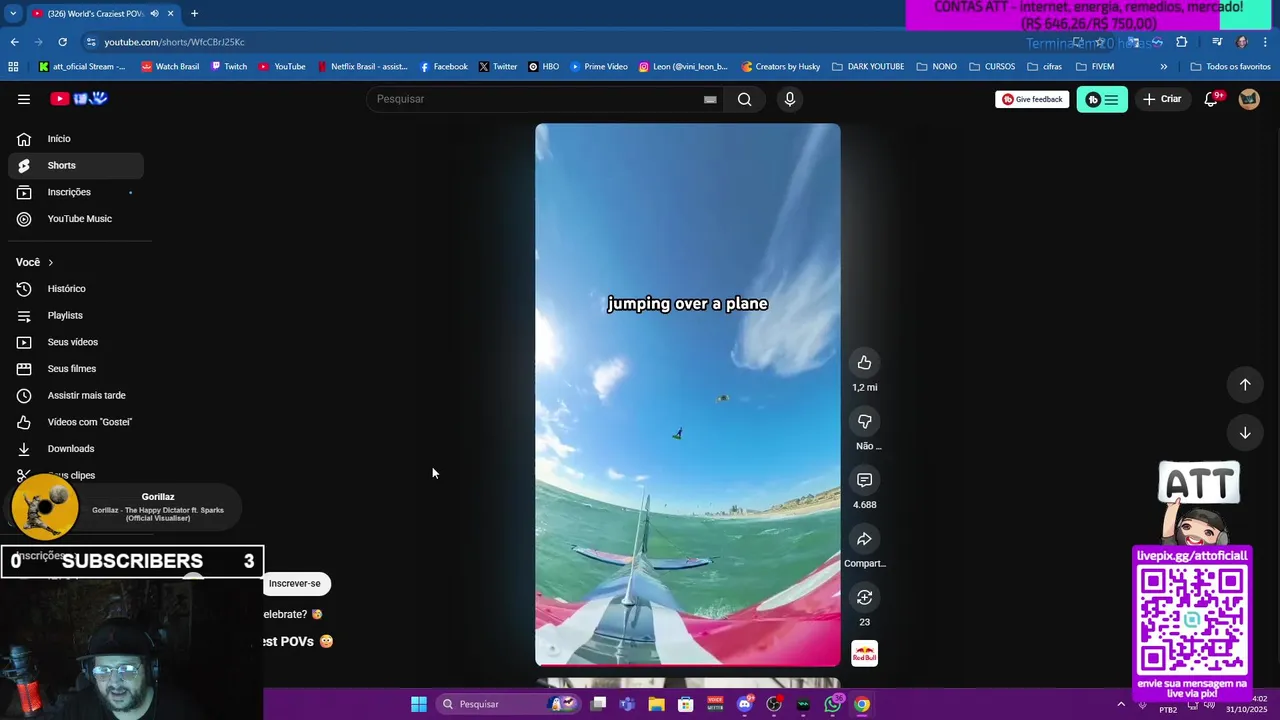
Task: Open the Twitch bookmark
Action: tap(229, 67)
